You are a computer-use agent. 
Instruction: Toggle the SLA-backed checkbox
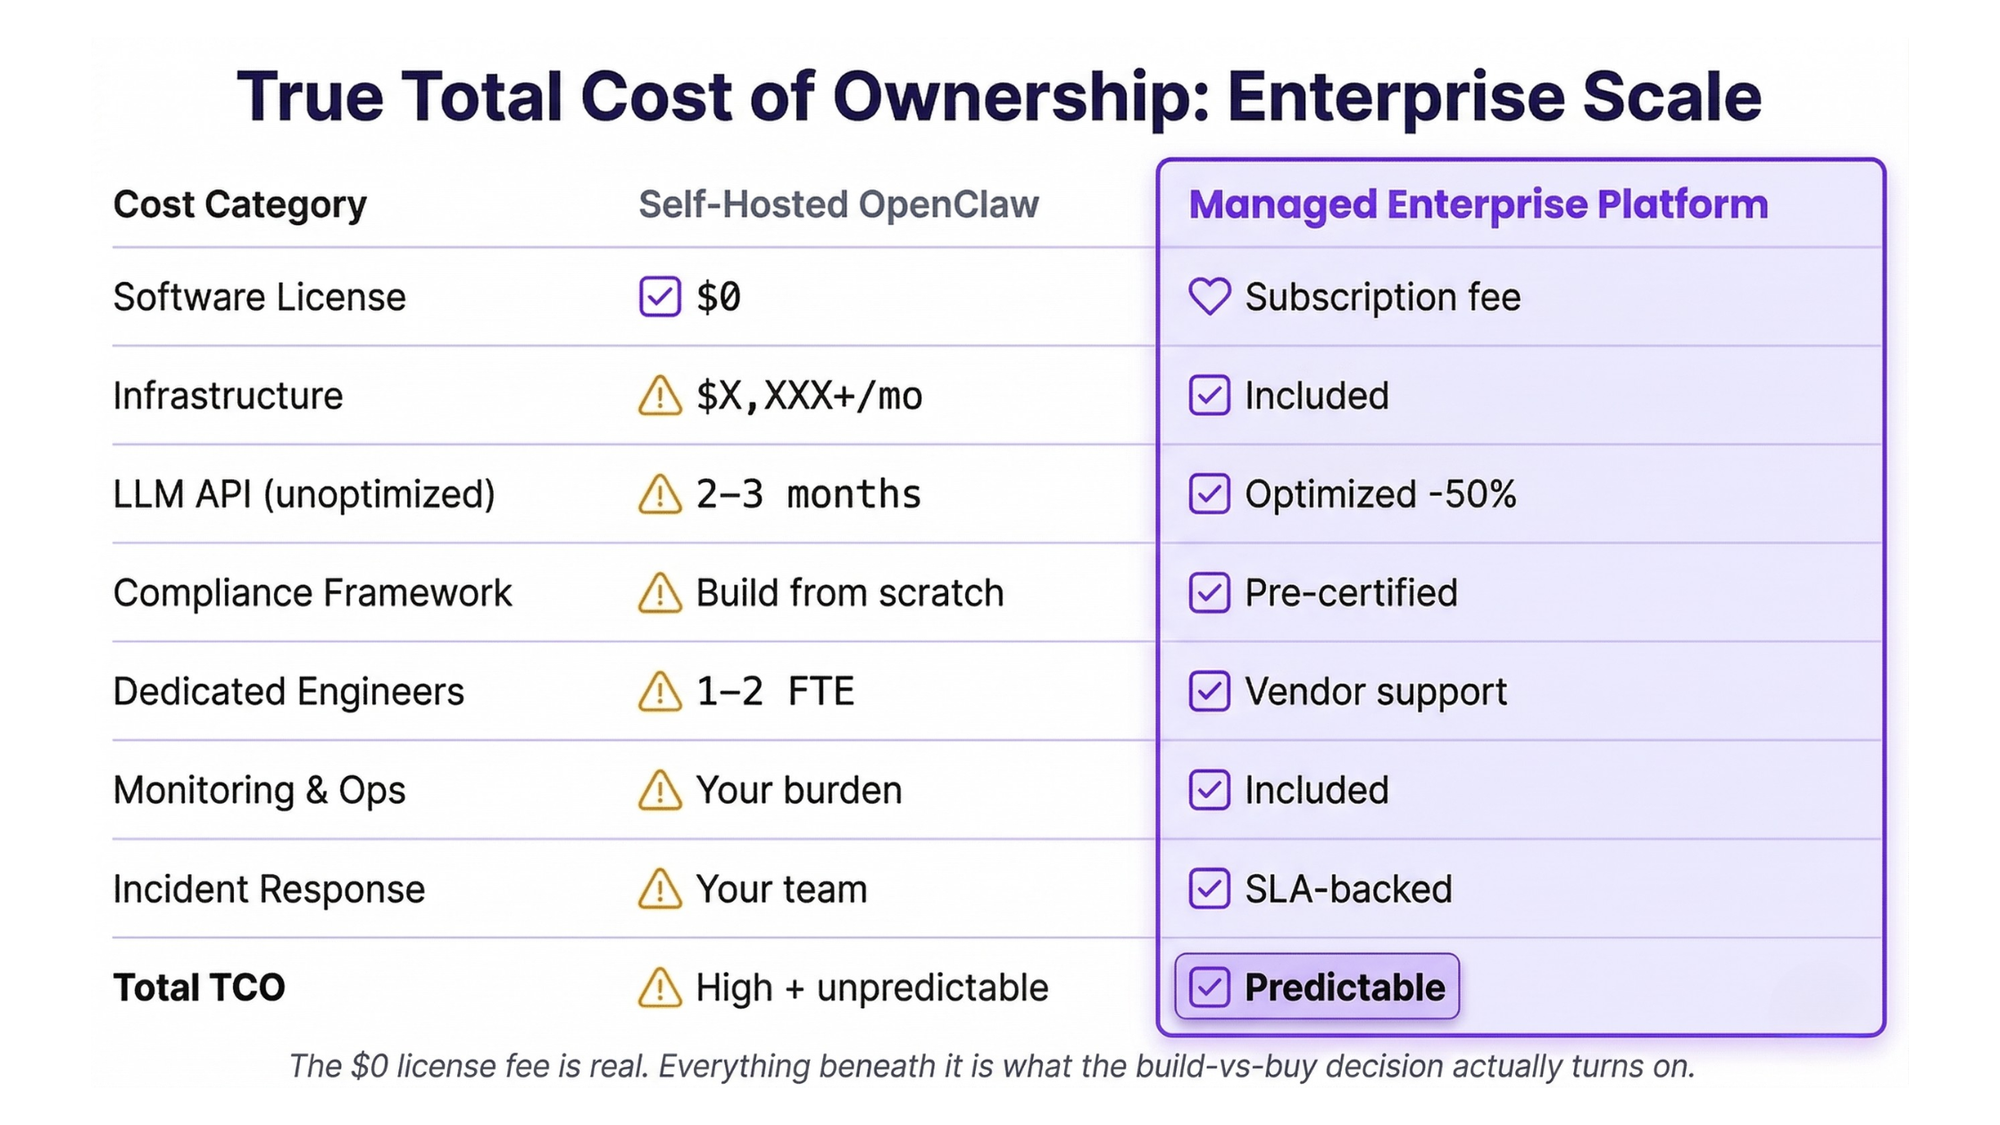tap(1209, 889)
